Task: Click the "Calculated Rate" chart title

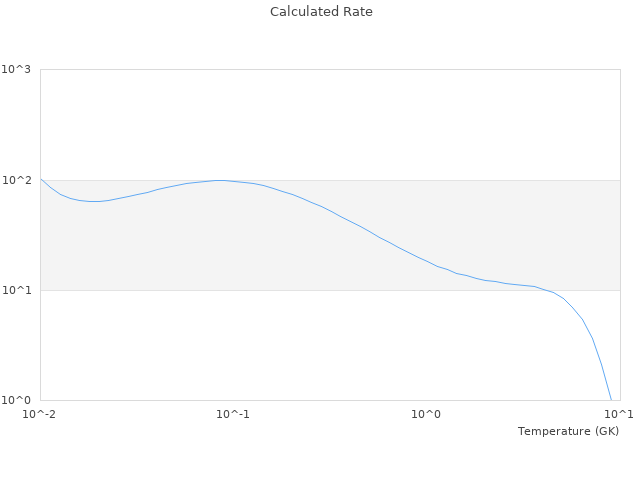Action: 320,12
